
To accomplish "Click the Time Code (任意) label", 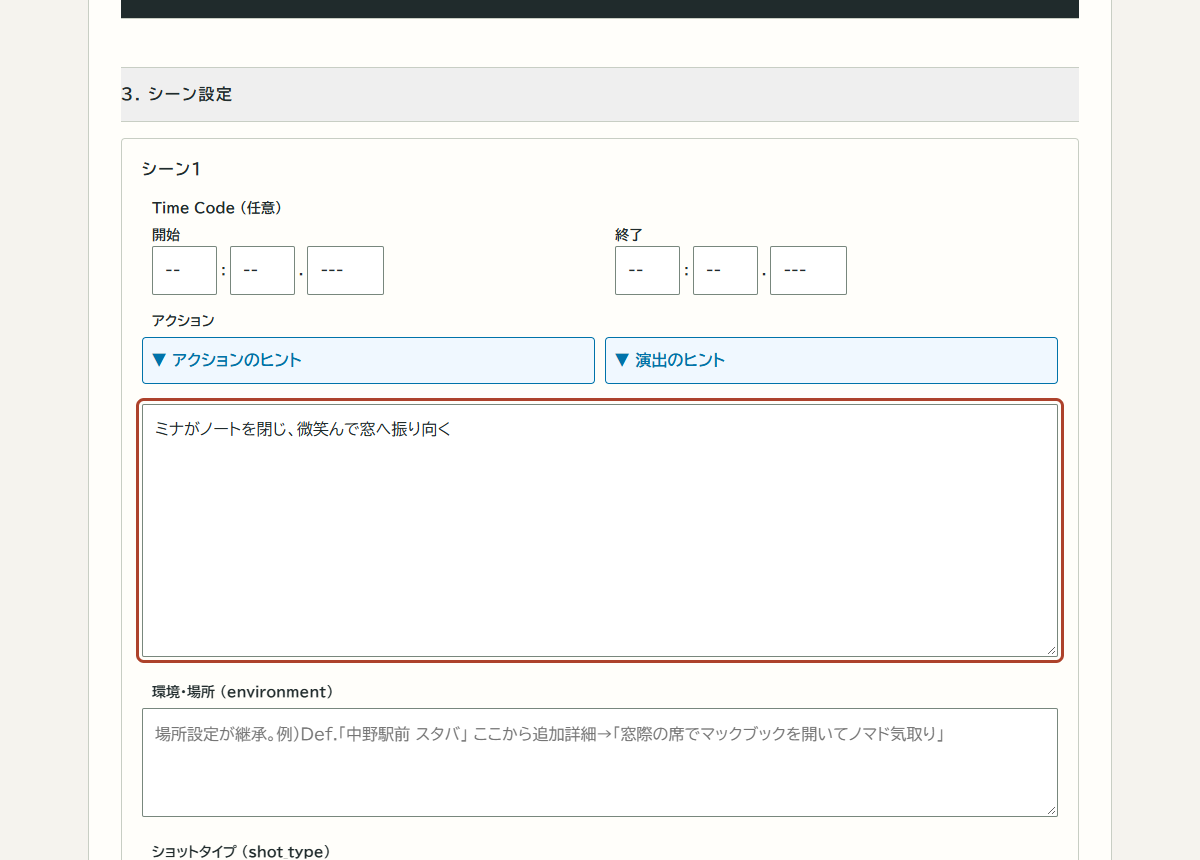I will click(x=217, y=208).
